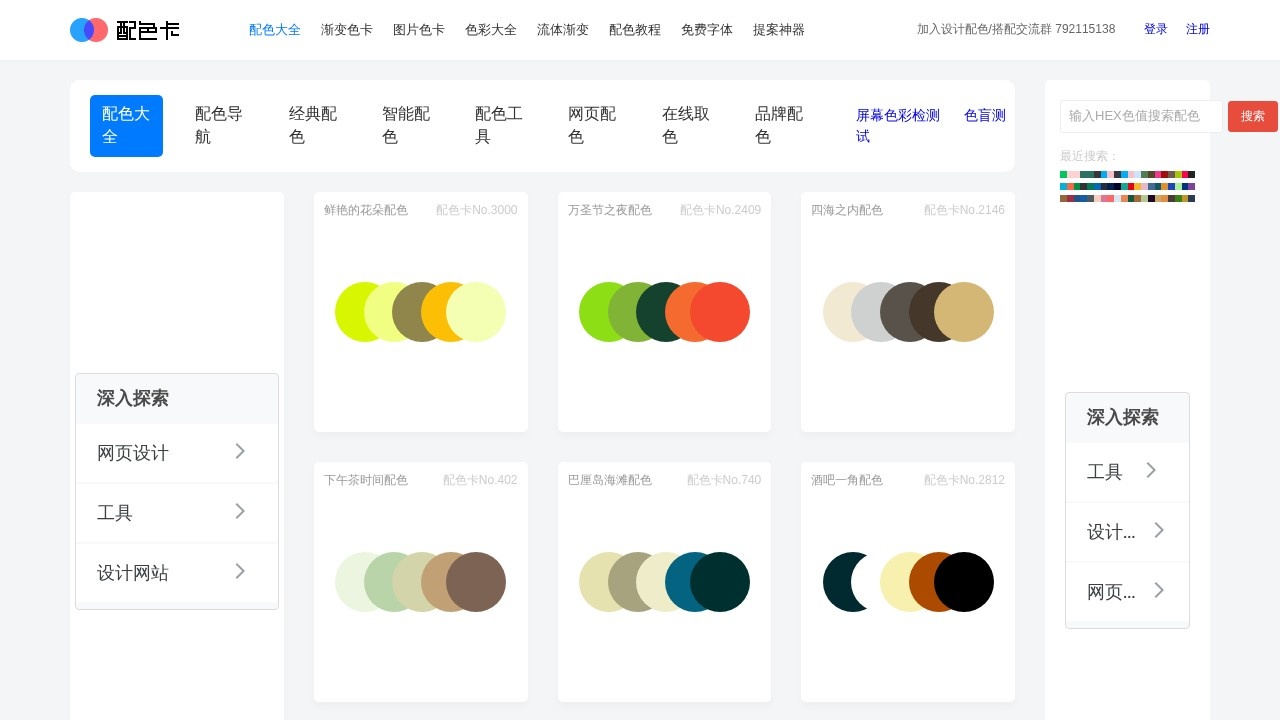Screen dimensions: 1280x720
Task: Expand the 网页设计 chevron in left panel
Action: [240, 452]
